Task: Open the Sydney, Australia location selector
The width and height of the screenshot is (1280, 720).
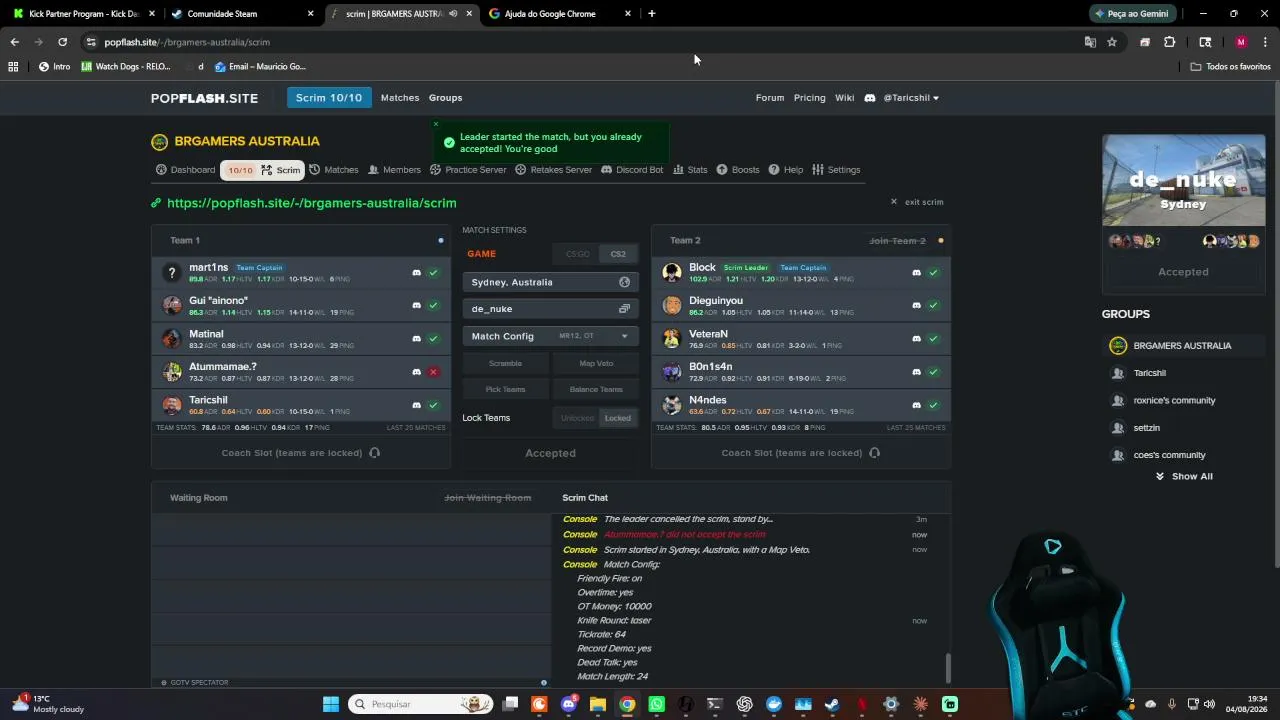Action: click(550, 282)
